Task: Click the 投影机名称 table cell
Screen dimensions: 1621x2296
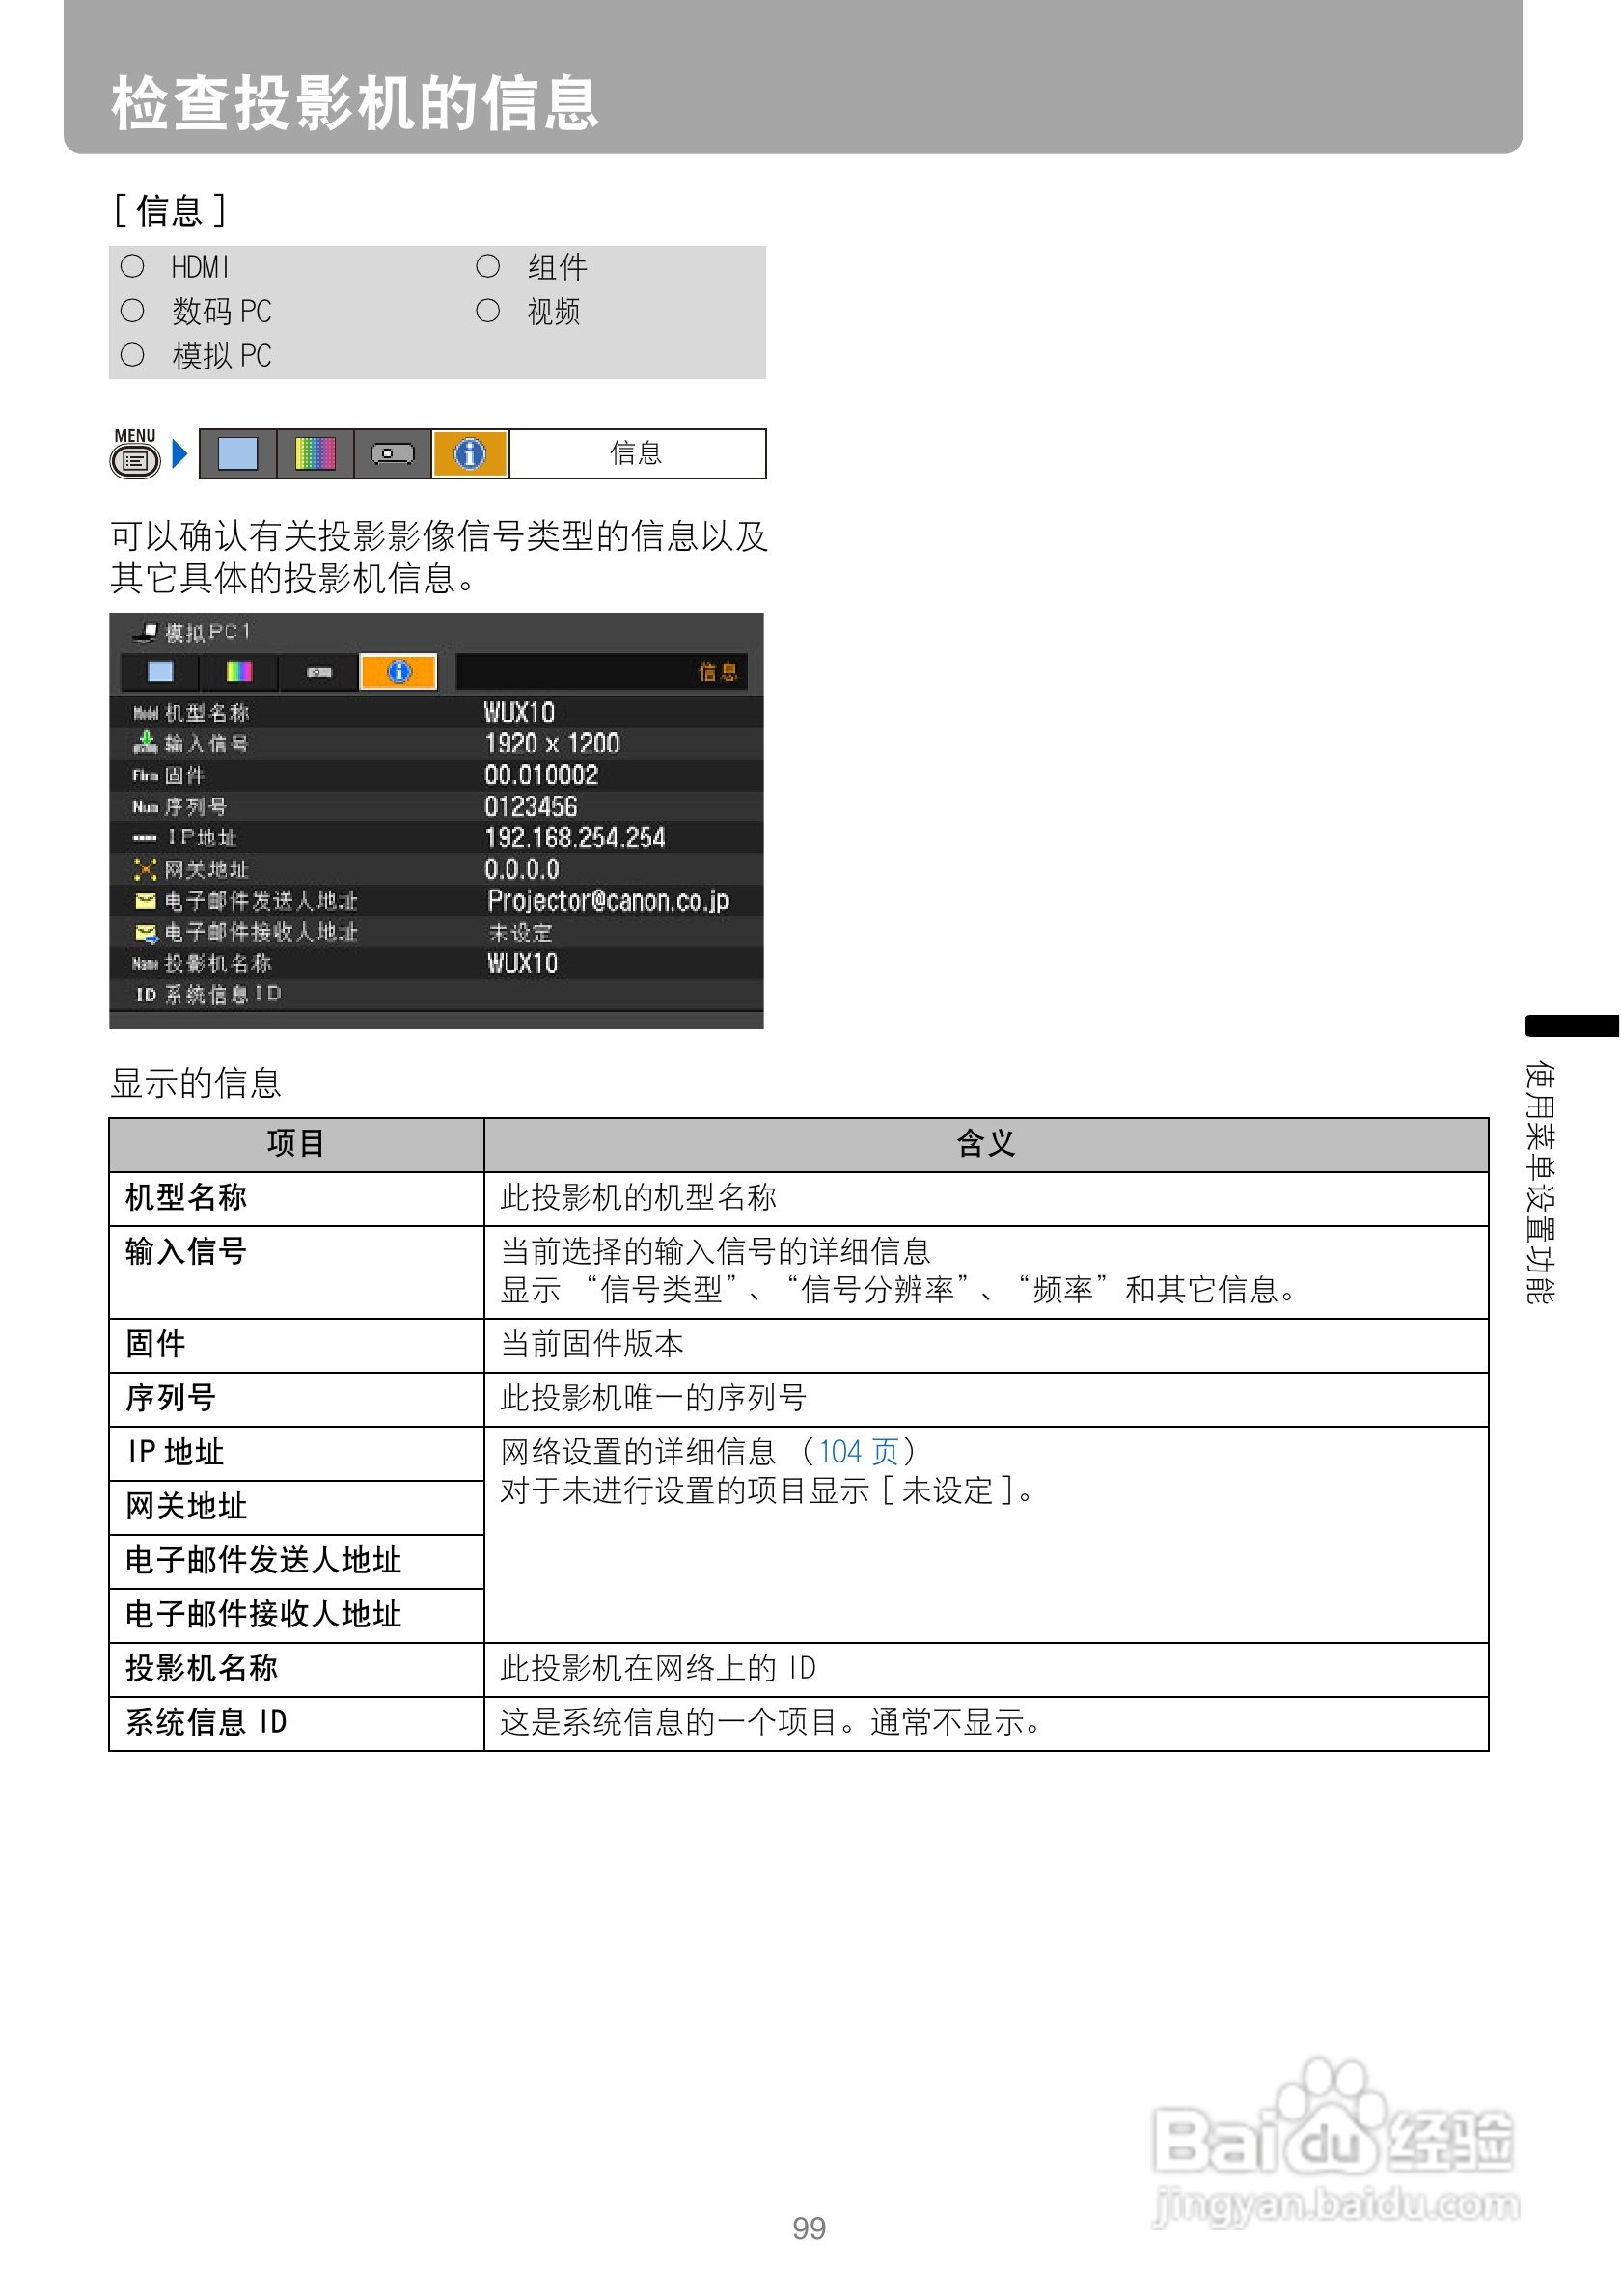Action: tap(297, 1669)
